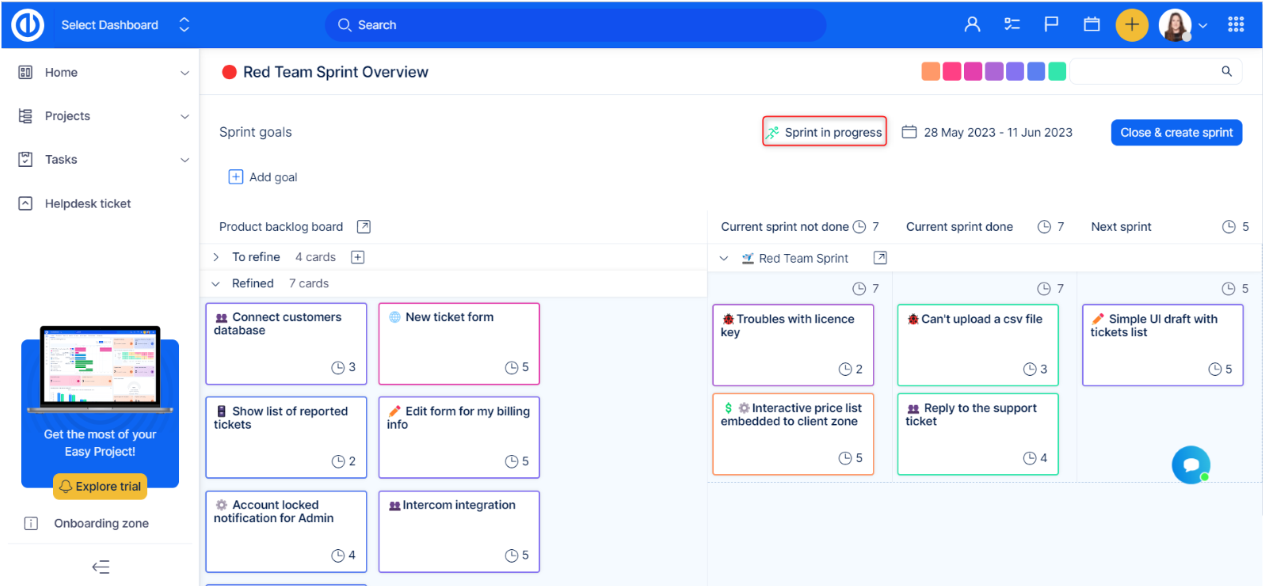The height and width of the screenshot is (586, 1263).
Task: Click Close & create sprint button
Action: tap(1176, 133)
